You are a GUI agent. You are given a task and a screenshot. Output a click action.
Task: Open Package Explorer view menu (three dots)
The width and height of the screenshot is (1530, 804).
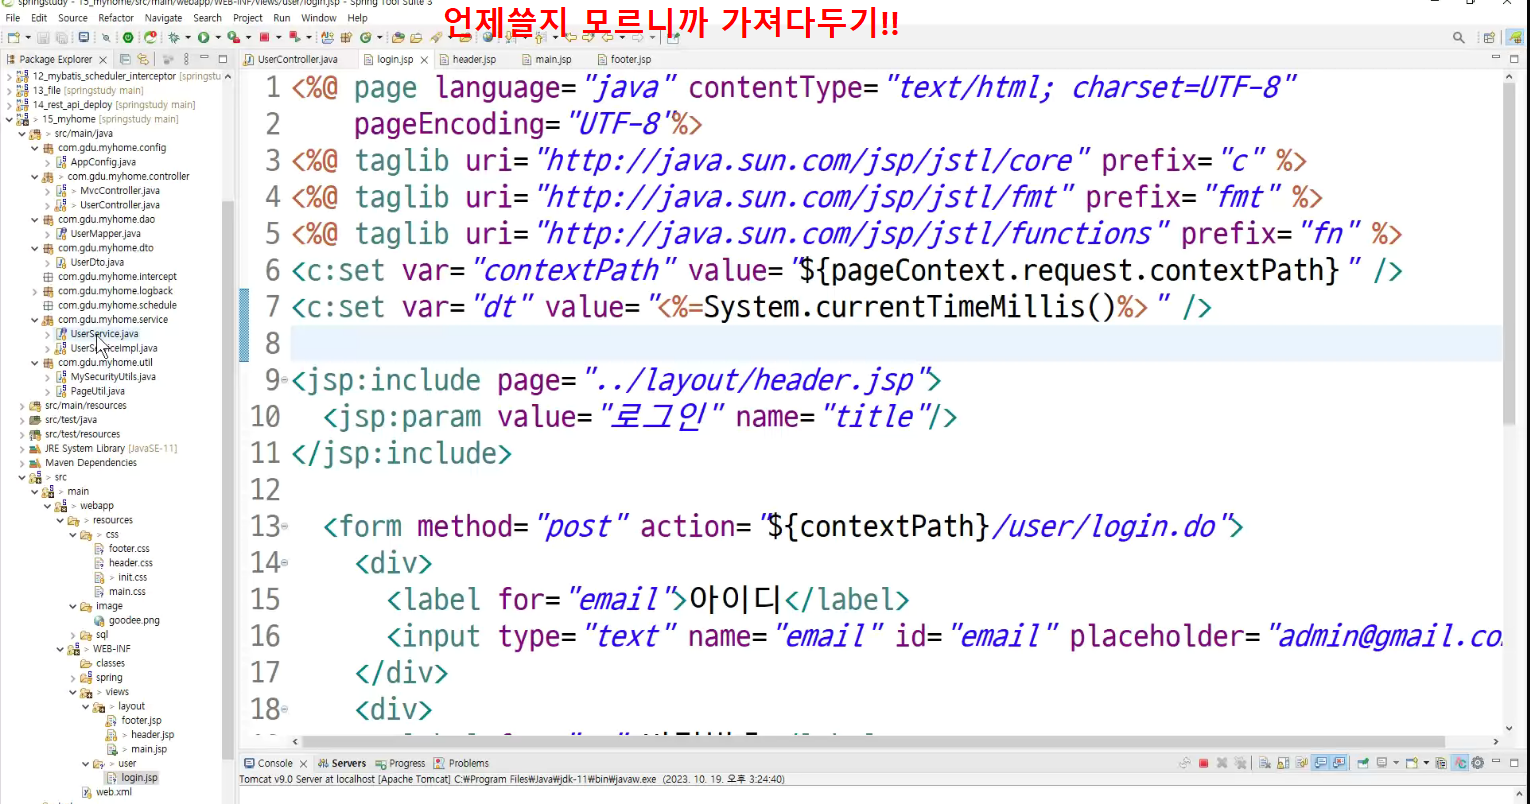coord(184,60)
